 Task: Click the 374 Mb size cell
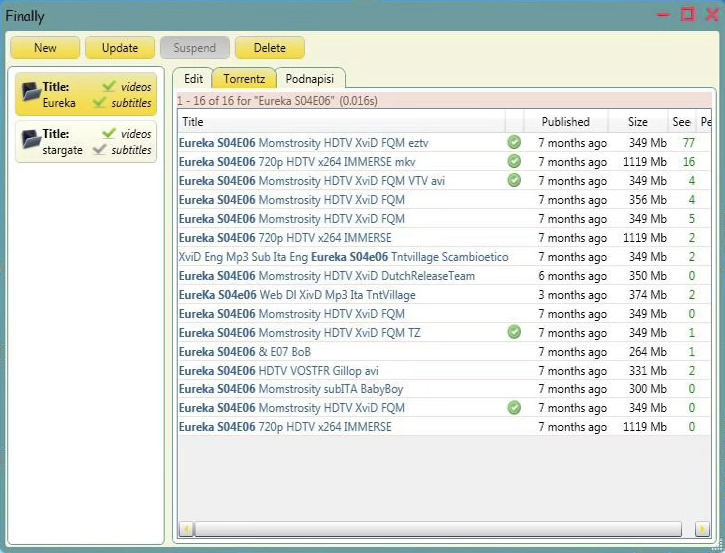point(647,295)
